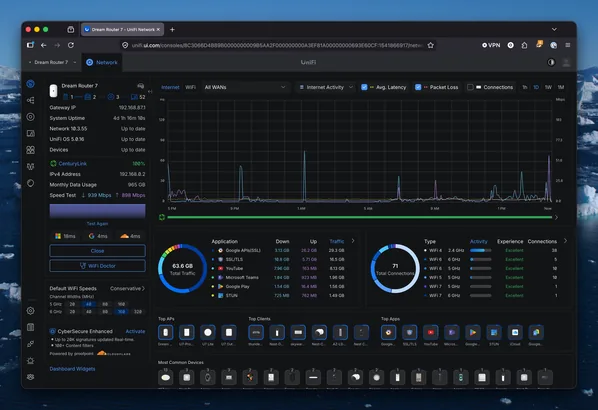This screenshot has width=598, height=410.
Task: Collapse the side panel with arrow toggle
Action: pyautogui.click(x=150, y=92)
